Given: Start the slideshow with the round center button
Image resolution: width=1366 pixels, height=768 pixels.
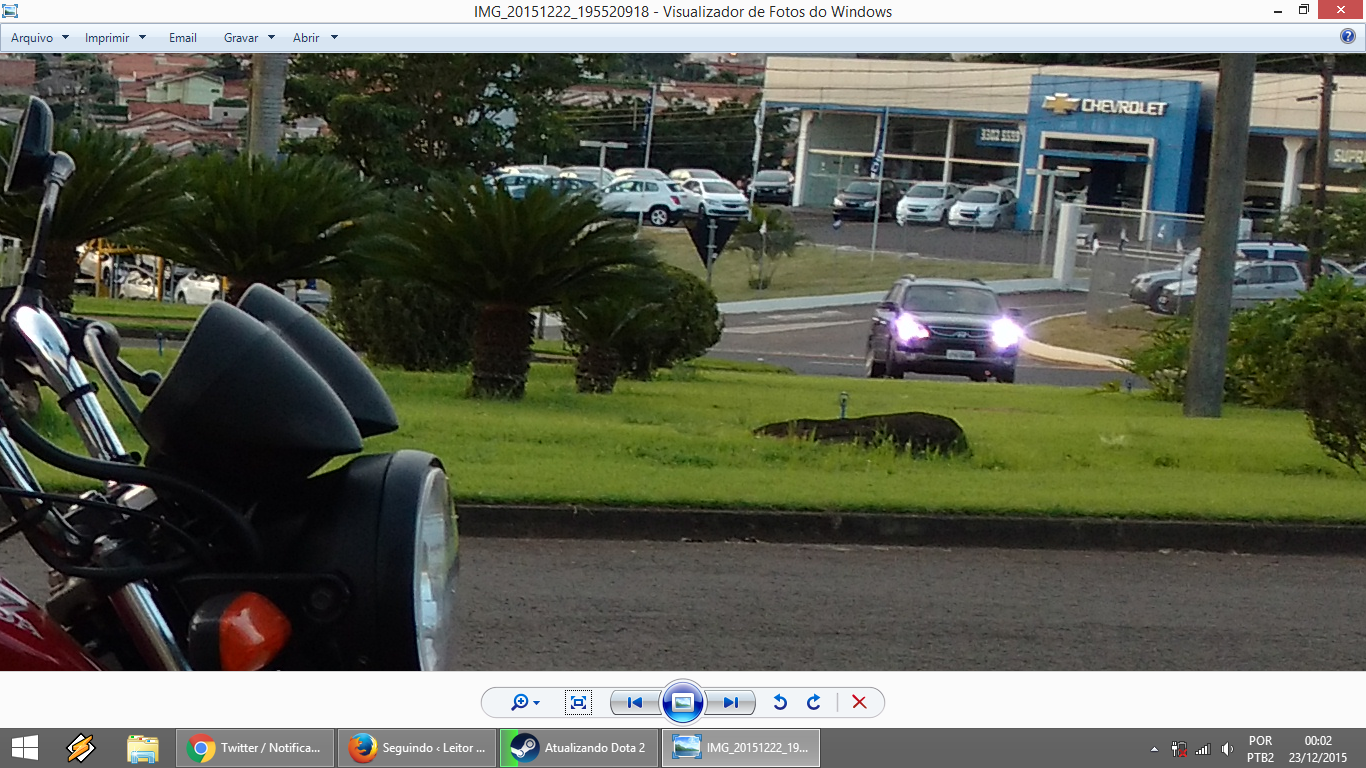Looking at the screenshot, I should click(683, 702).
